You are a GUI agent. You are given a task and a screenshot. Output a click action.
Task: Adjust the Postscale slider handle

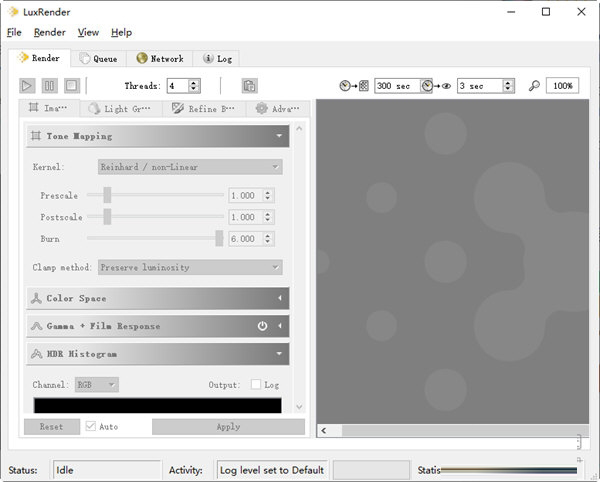coord(108,217)
